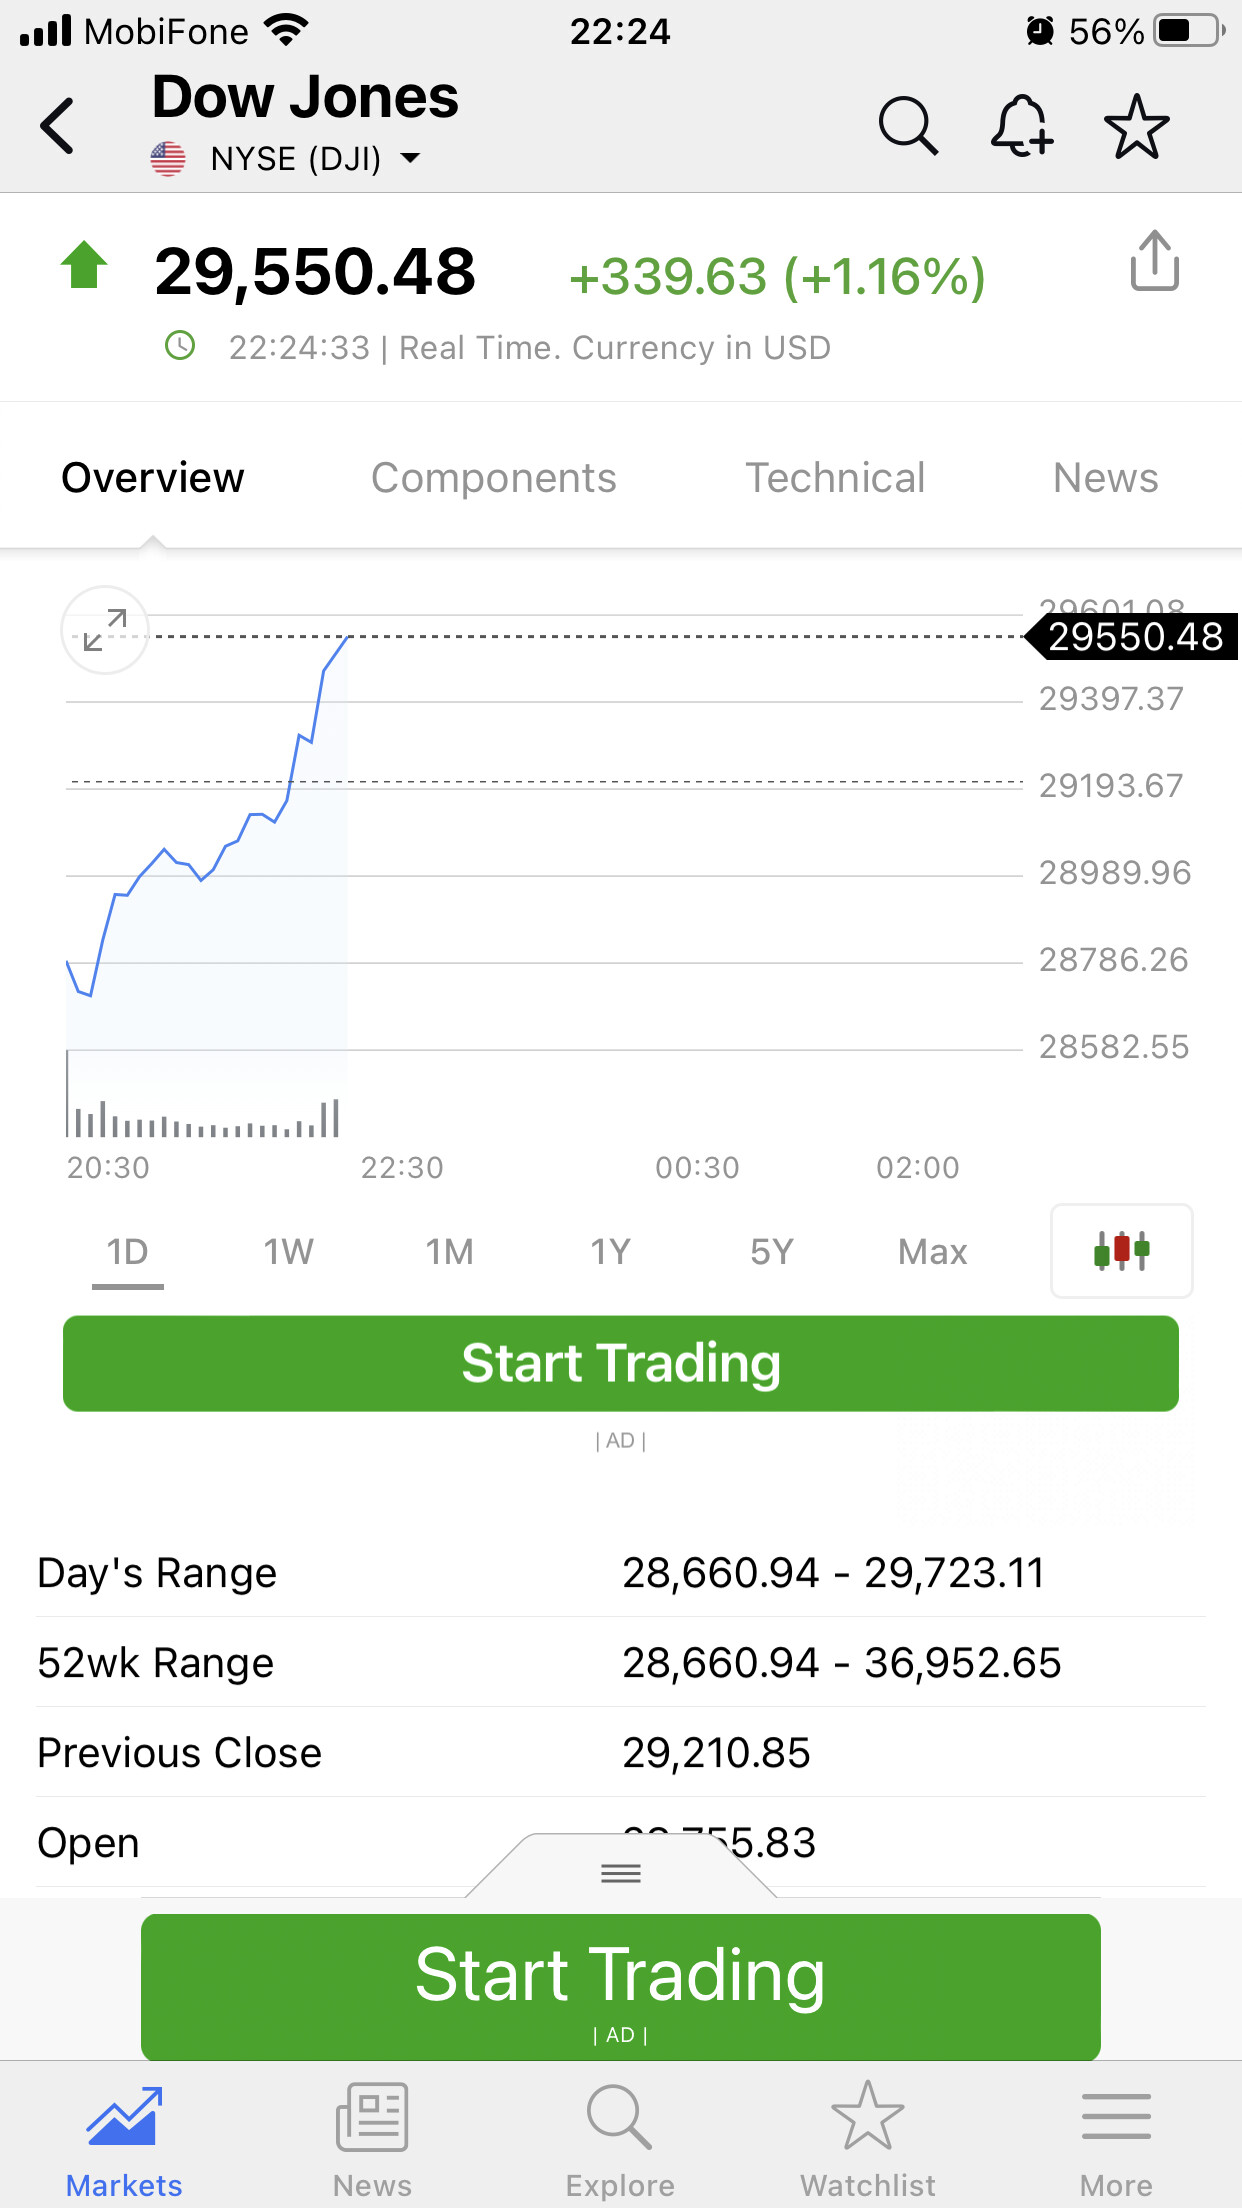The height and width of the screenshot is (2208, 1242).
Task: Switch to the Technical tab
Action: tap(835, 478)
